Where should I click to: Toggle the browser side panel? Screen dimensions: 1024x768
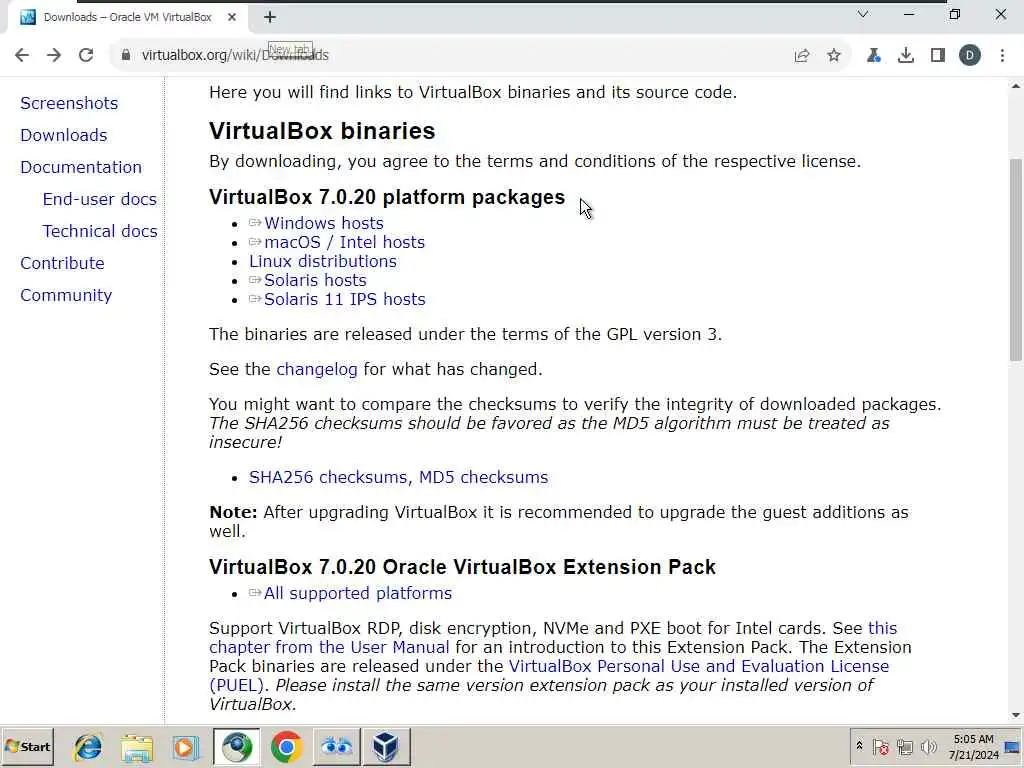coord(938,56)
